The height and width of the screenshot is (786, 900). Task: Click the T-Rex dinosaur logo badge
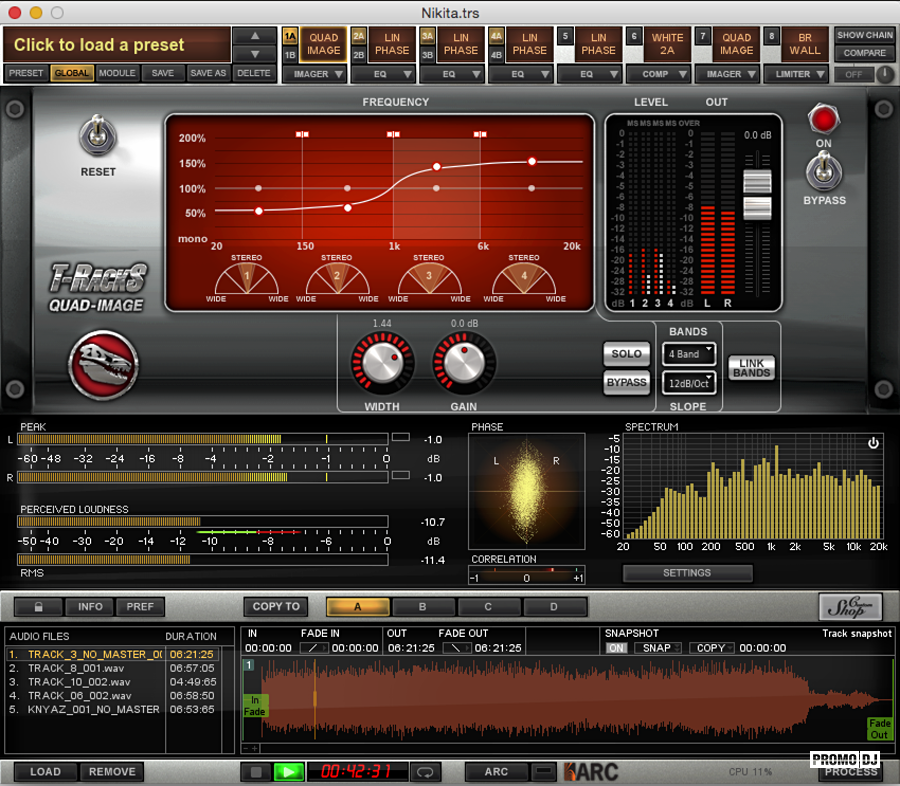click(x=103, y=365)
